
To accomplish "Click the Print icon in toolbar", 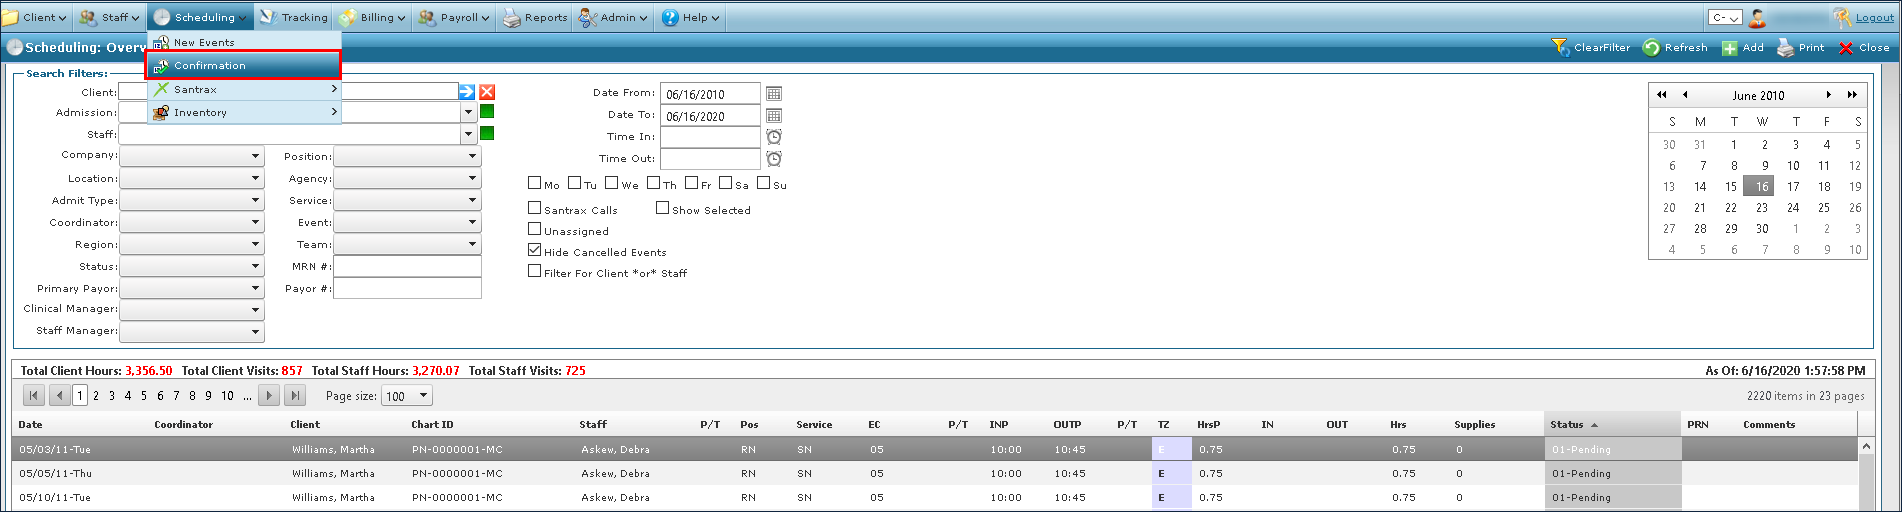I will pos(1785,47).
